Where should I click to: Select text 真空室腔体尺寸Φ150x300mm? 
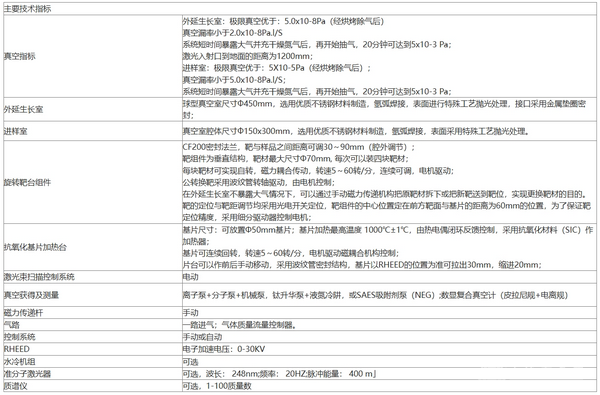236,131
